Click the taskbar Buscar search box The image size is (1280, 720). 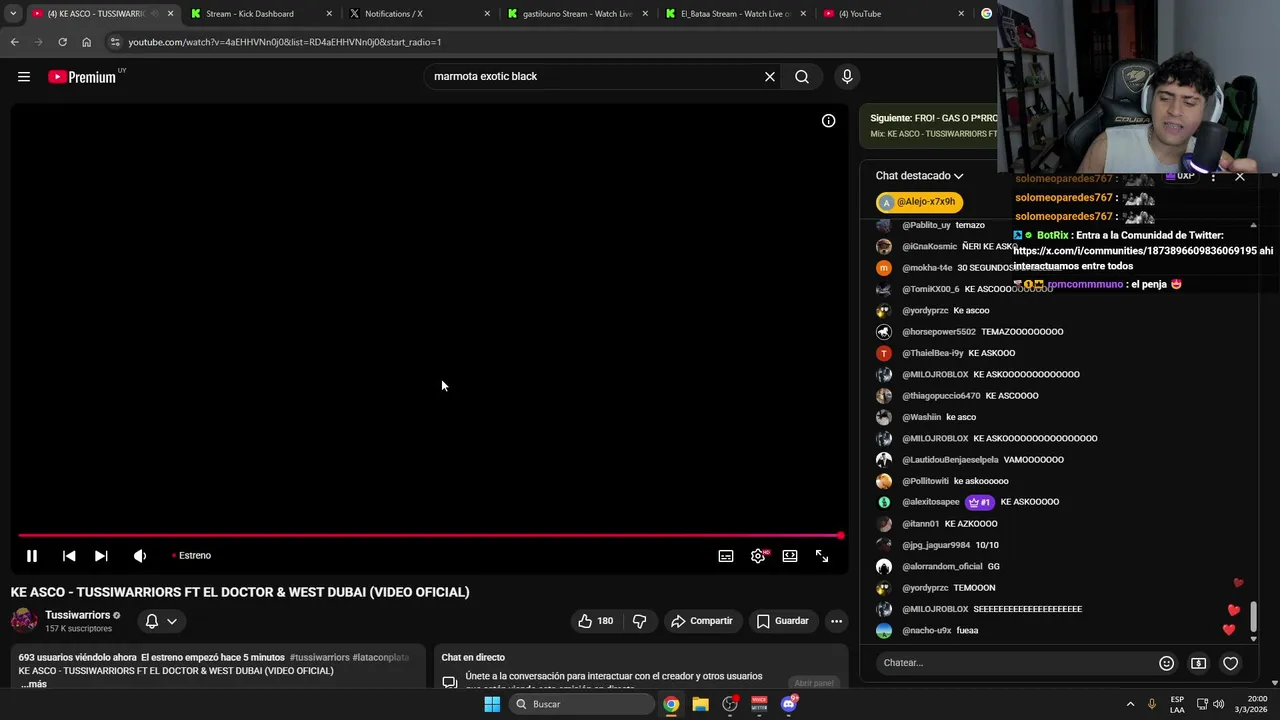click(x=583, y=704)
